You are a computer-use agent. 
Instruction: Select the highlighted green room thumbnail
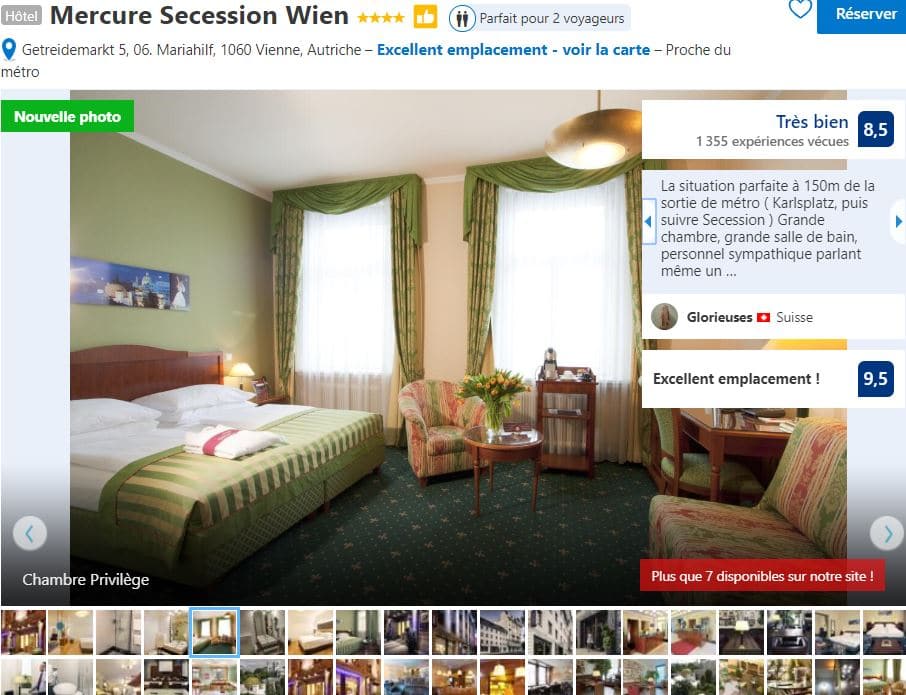(x=214, y=632)
